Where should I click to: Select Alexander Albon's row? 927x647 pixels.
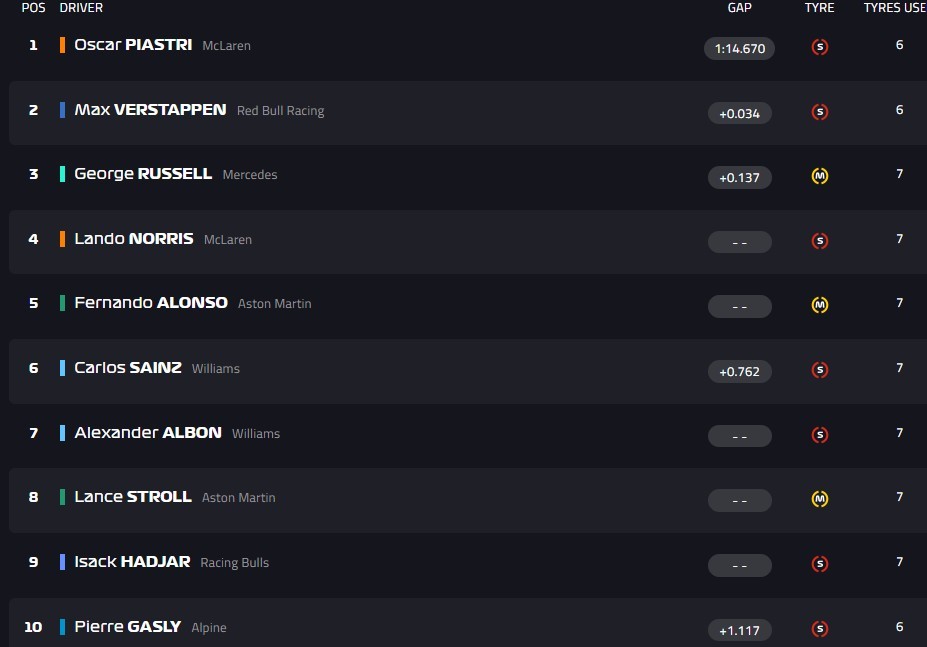point(400,434)
